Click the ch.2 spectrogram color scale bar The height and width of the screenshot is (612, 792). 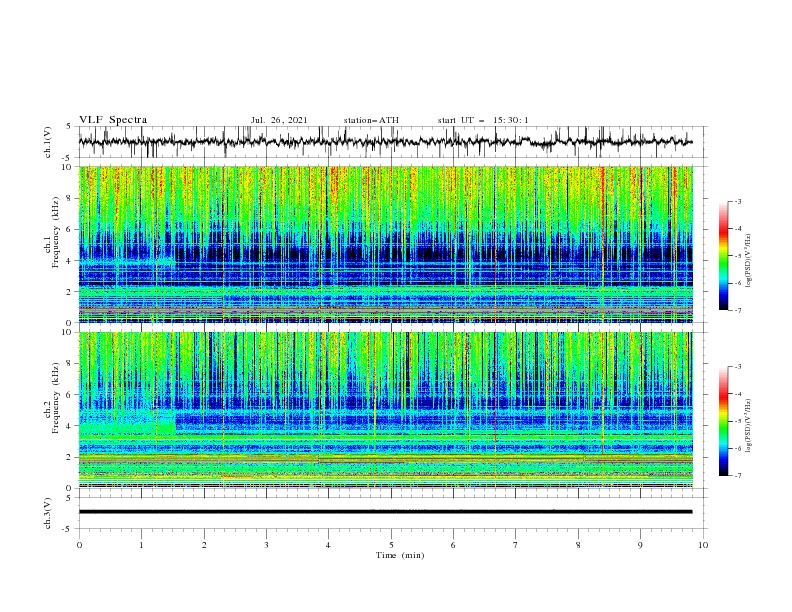pos(723,421)
